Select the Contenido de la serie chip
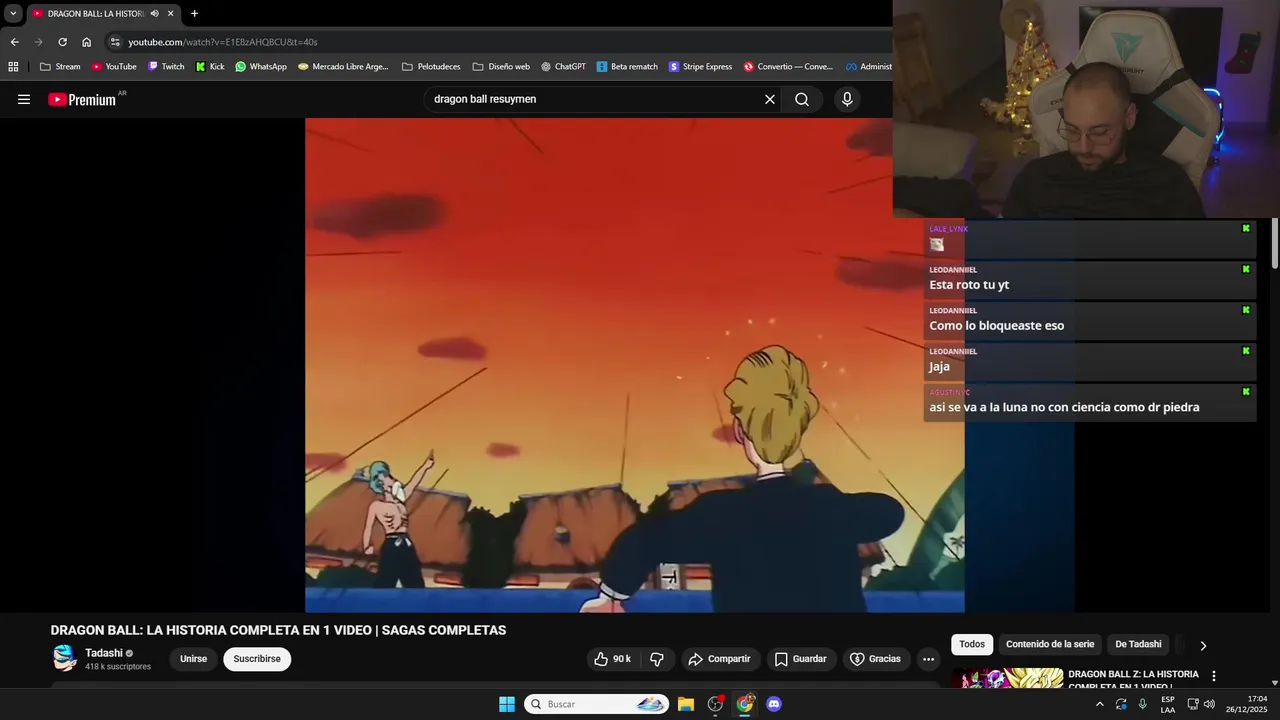Image resolution: width=1280 pixels, height=720 pixels. tap(1050, 644)
